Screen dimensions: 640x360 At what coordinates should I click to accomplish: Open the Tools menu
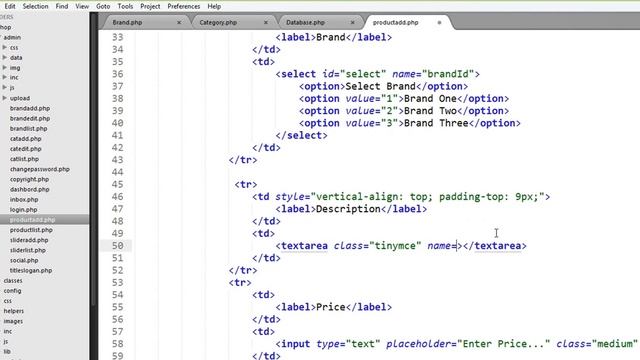click(x=125, y=7)
